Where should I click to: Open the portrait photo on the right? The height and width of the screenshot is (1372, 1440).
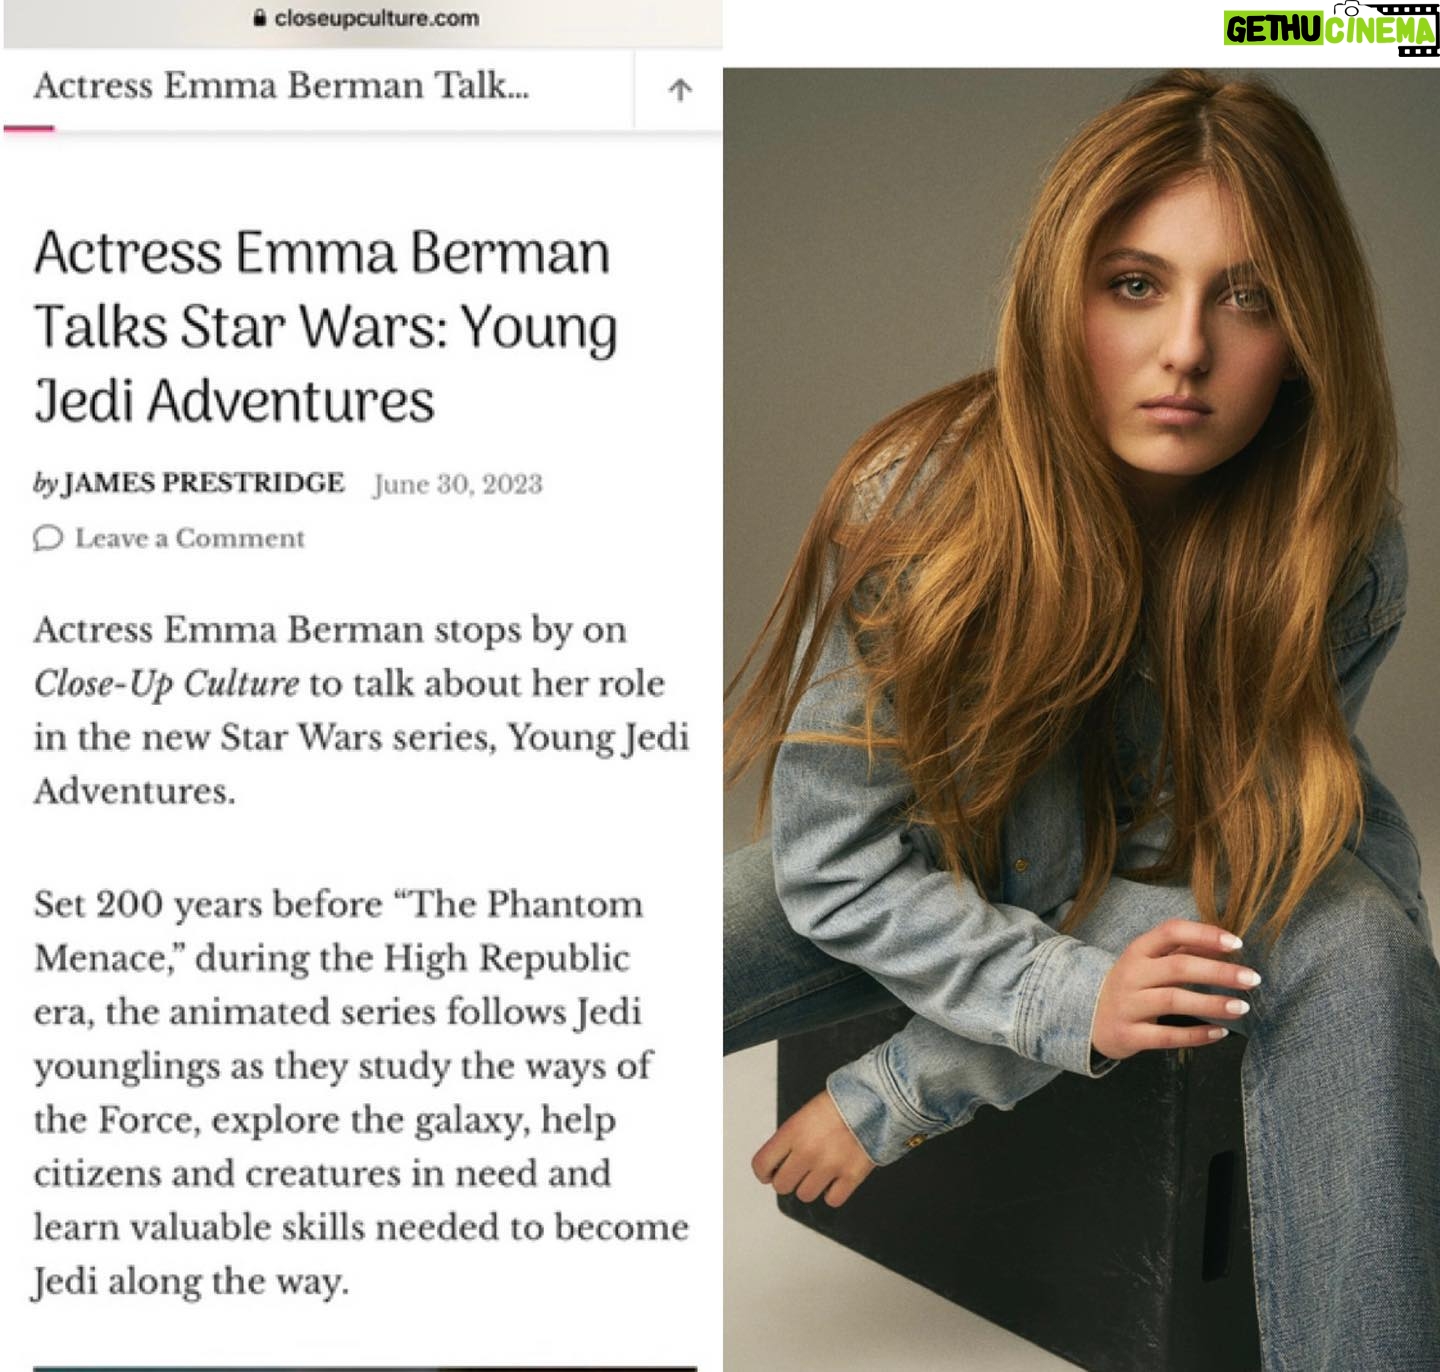pyautogui.click(x=1081, y=718)
